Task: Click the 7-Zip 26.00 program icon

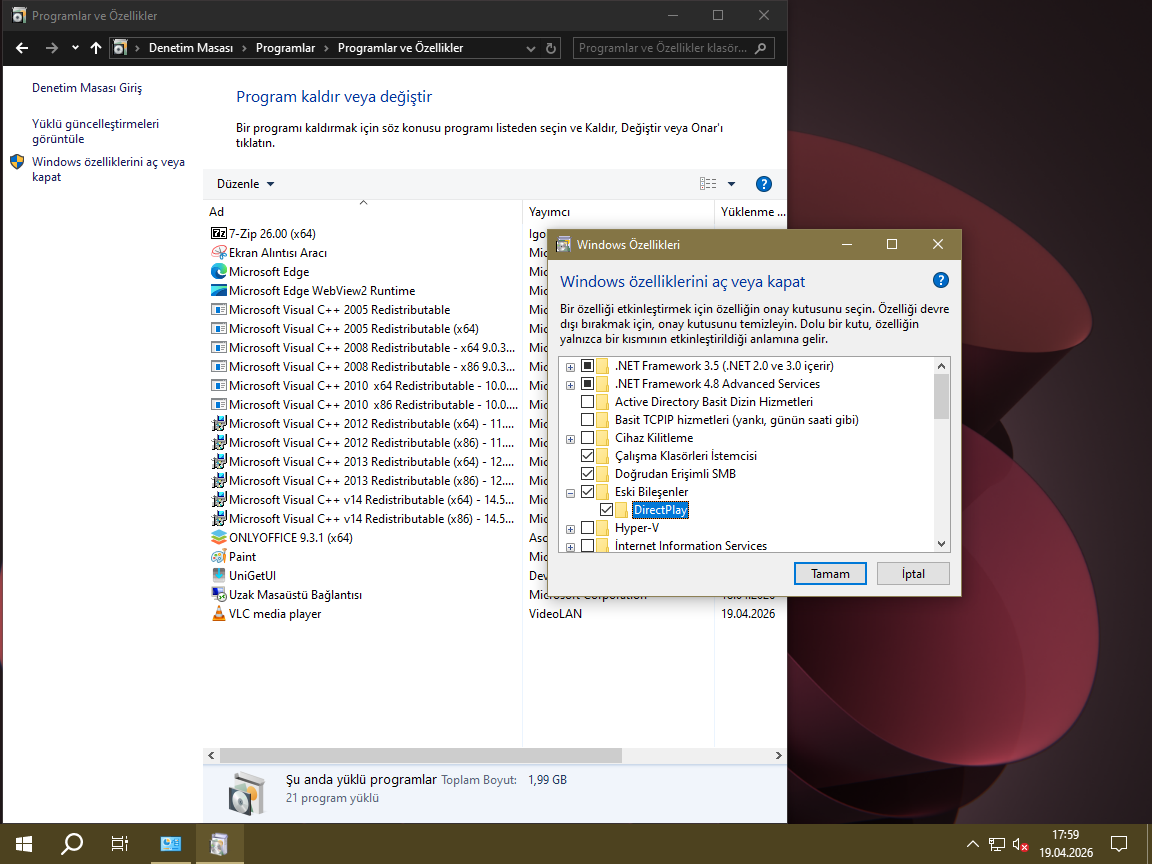Action: (x=219, y=234)
